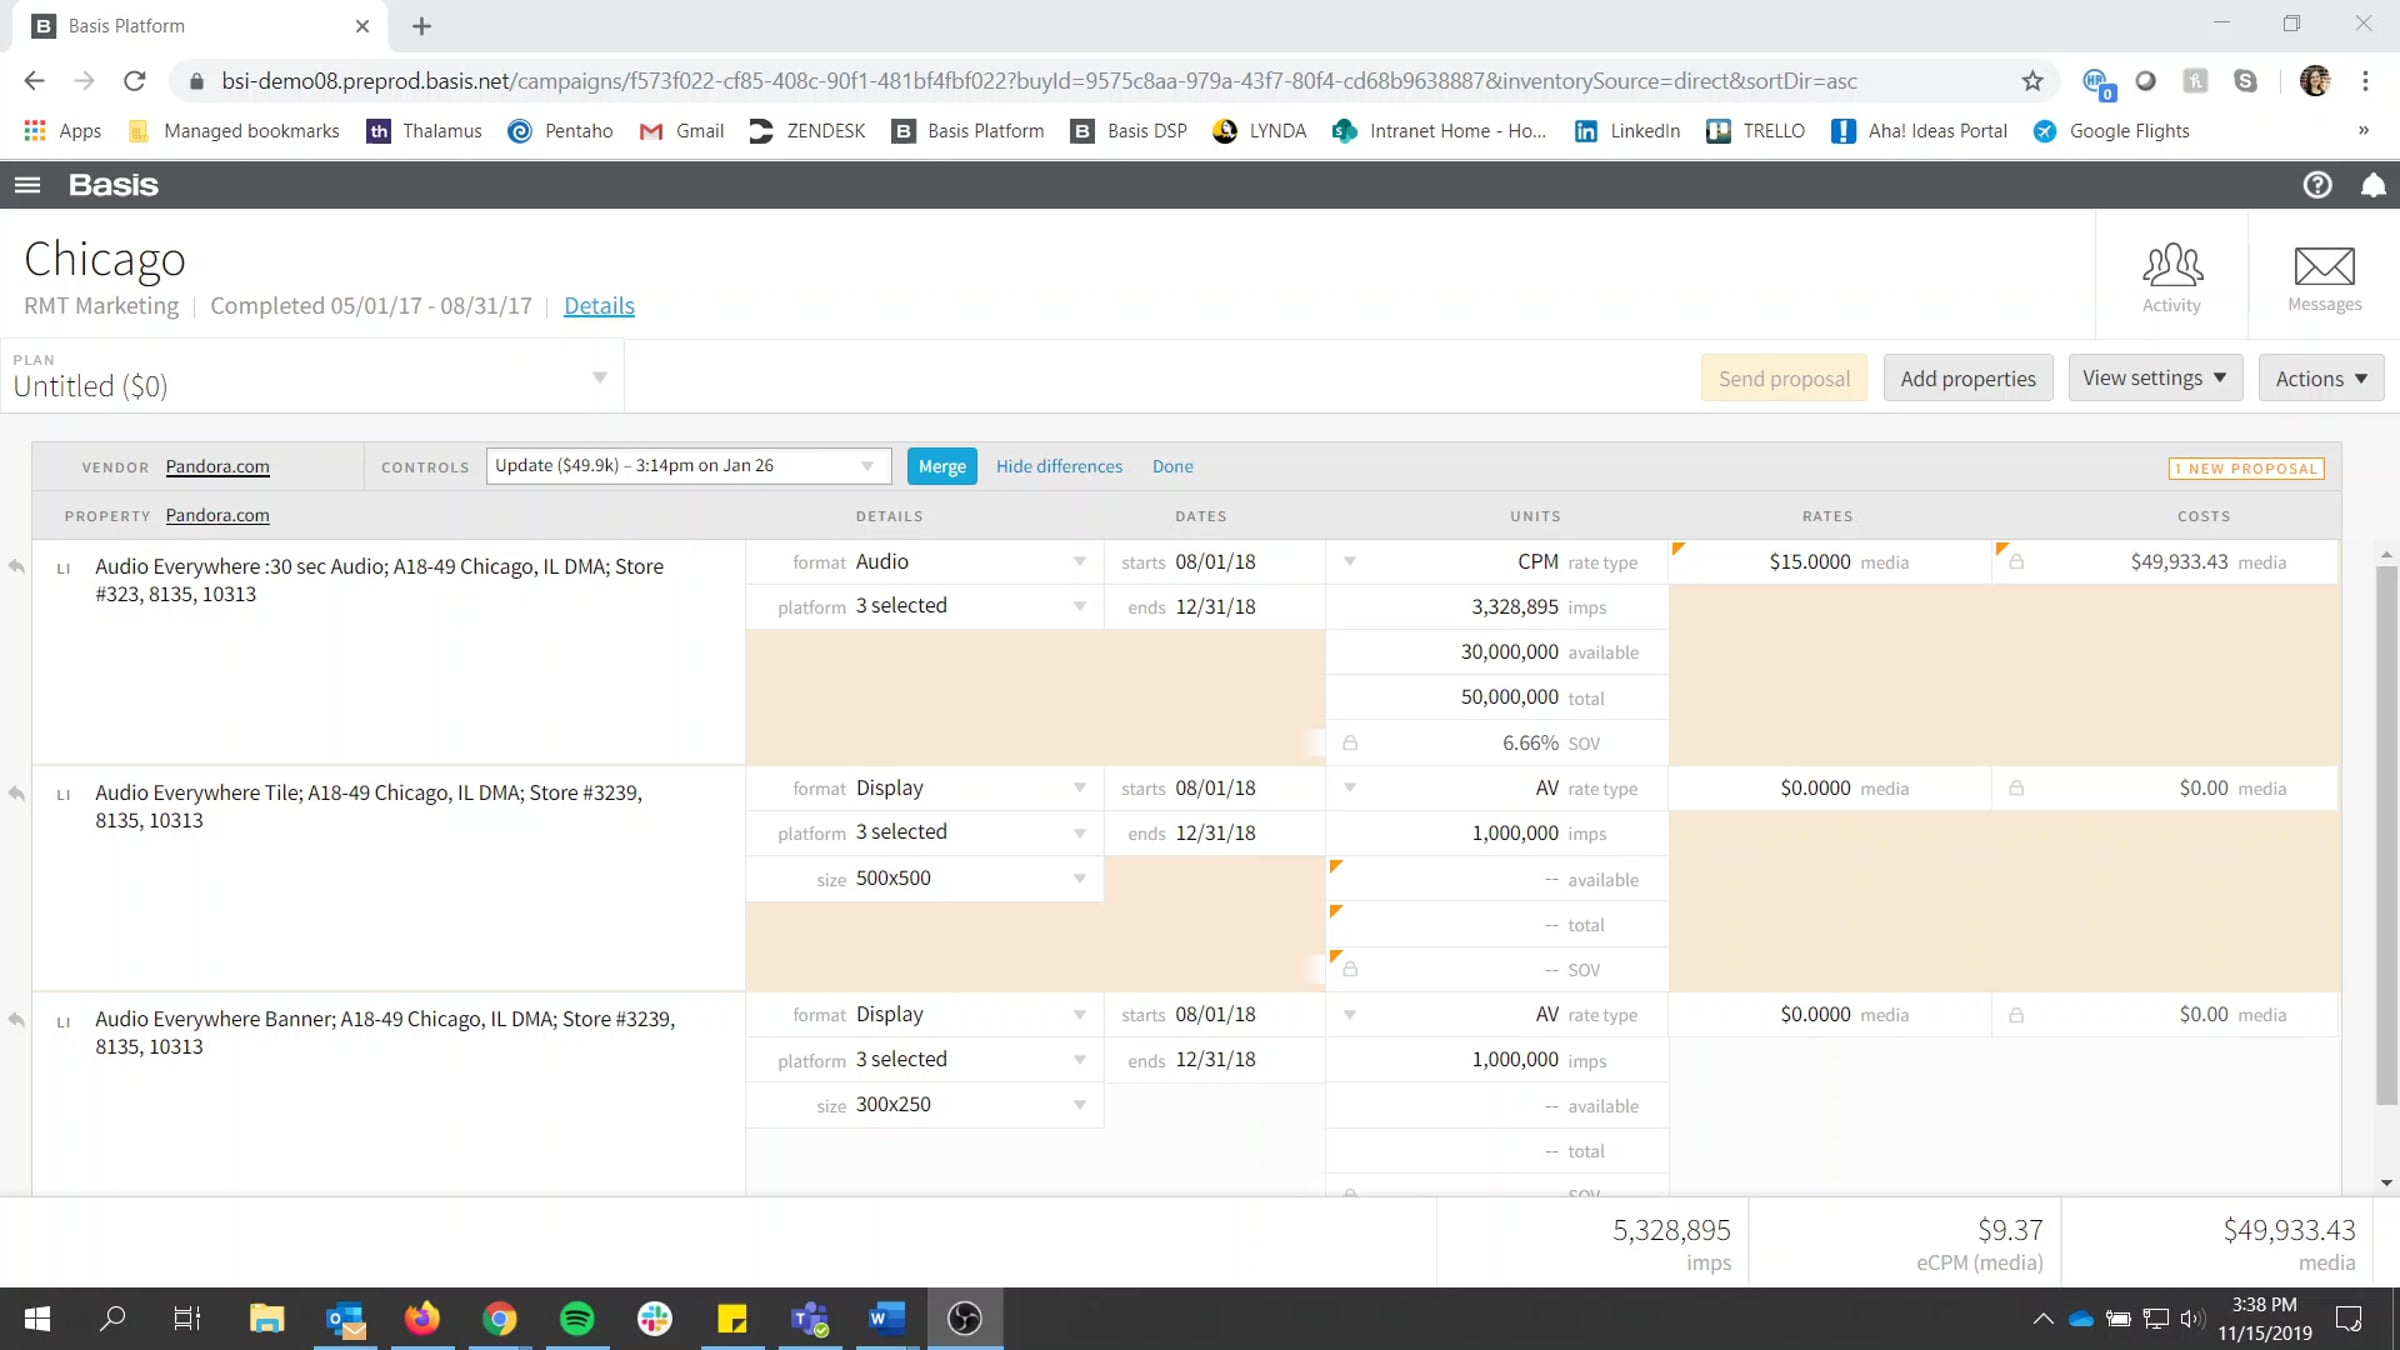Image resolution: width=2400 pixels, height=1350 pixels.
Task: Toggle the cost lock on the Tile line item
Action: pos(2016,788)
